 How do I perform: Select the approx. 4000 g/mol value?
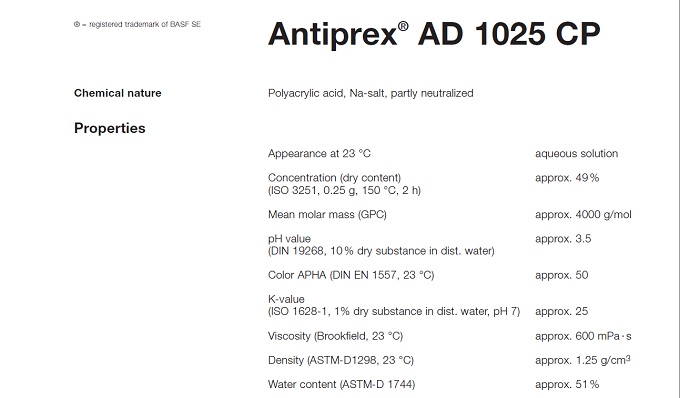click(x=583, y=215)
